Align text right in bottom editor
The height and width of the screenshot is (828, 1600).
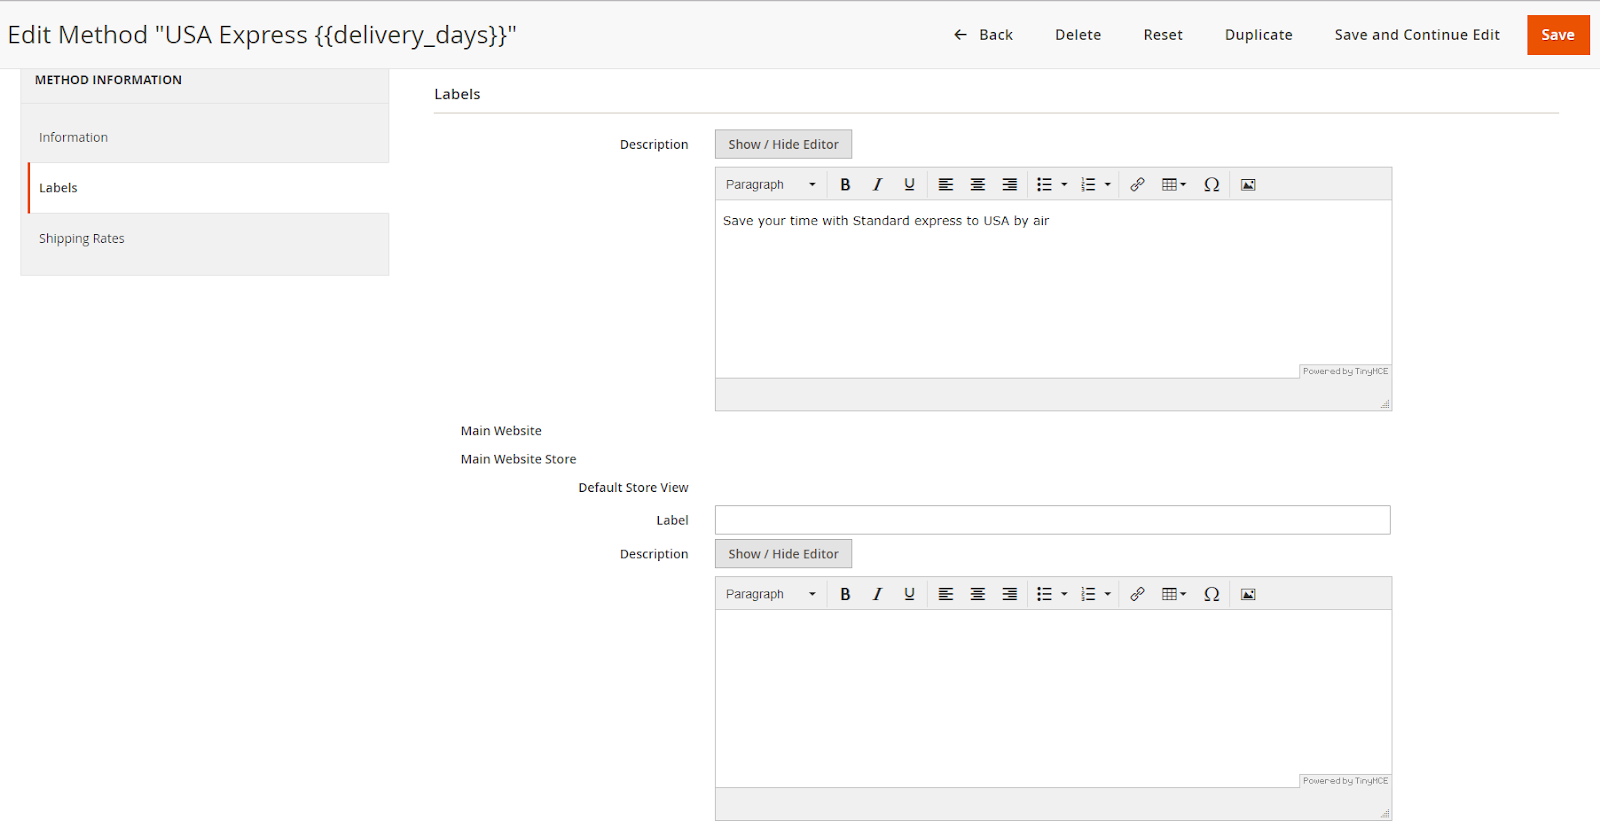(x=1009, y=594)
